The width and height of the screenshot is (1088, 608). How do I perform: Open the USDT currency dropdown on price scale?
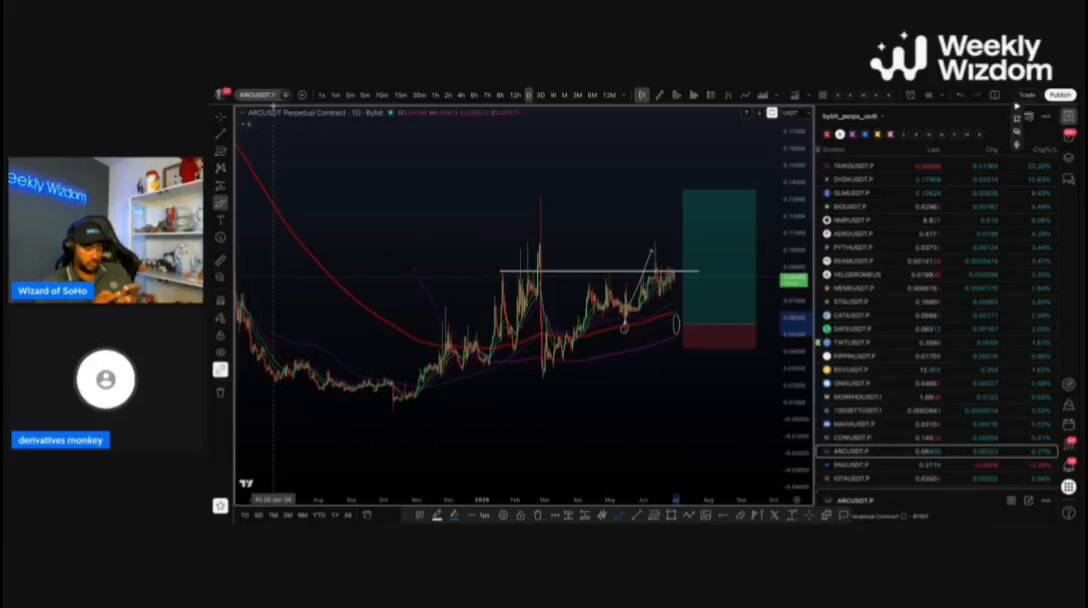(794, 112)
